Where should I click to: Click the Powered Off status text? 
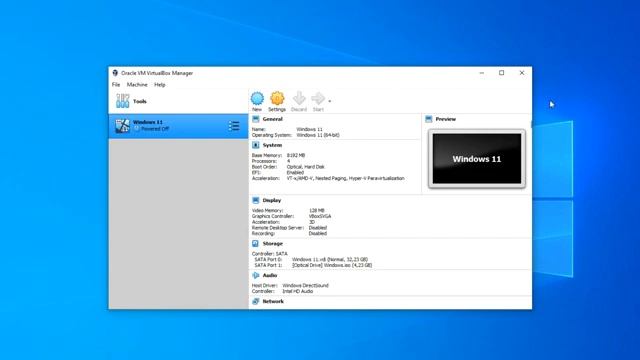[x=155, y=129]
